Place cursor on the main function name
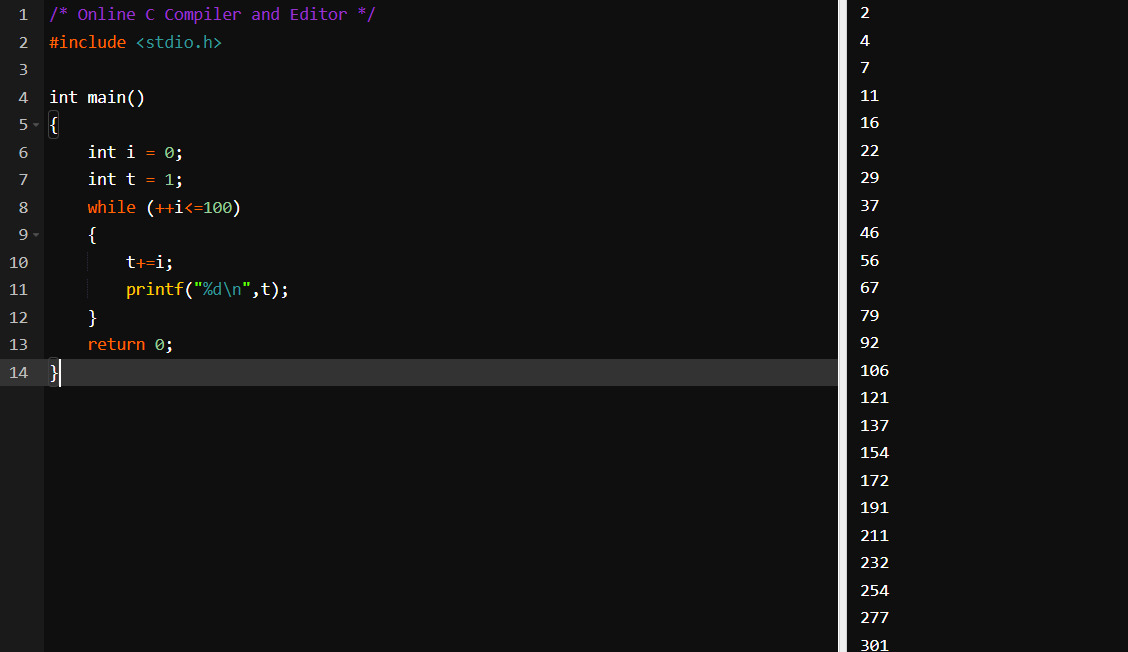The image size is (1128, 652). tap(106, 97)
